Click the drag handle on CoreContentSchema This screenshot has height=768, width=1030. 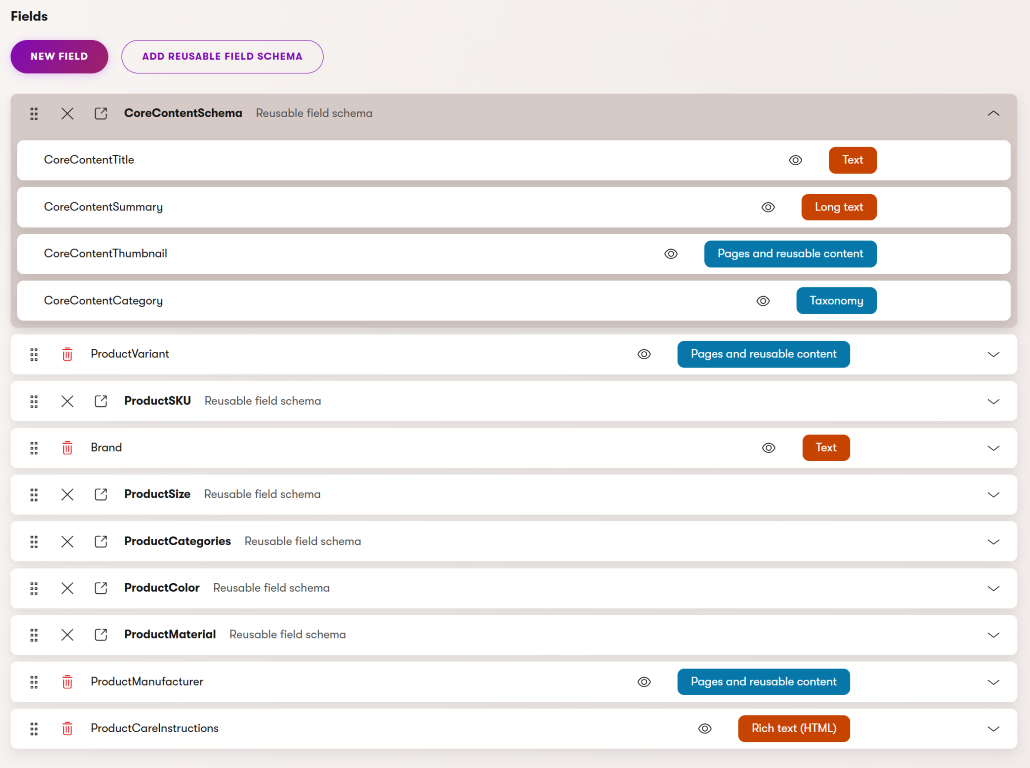point(33,113)
